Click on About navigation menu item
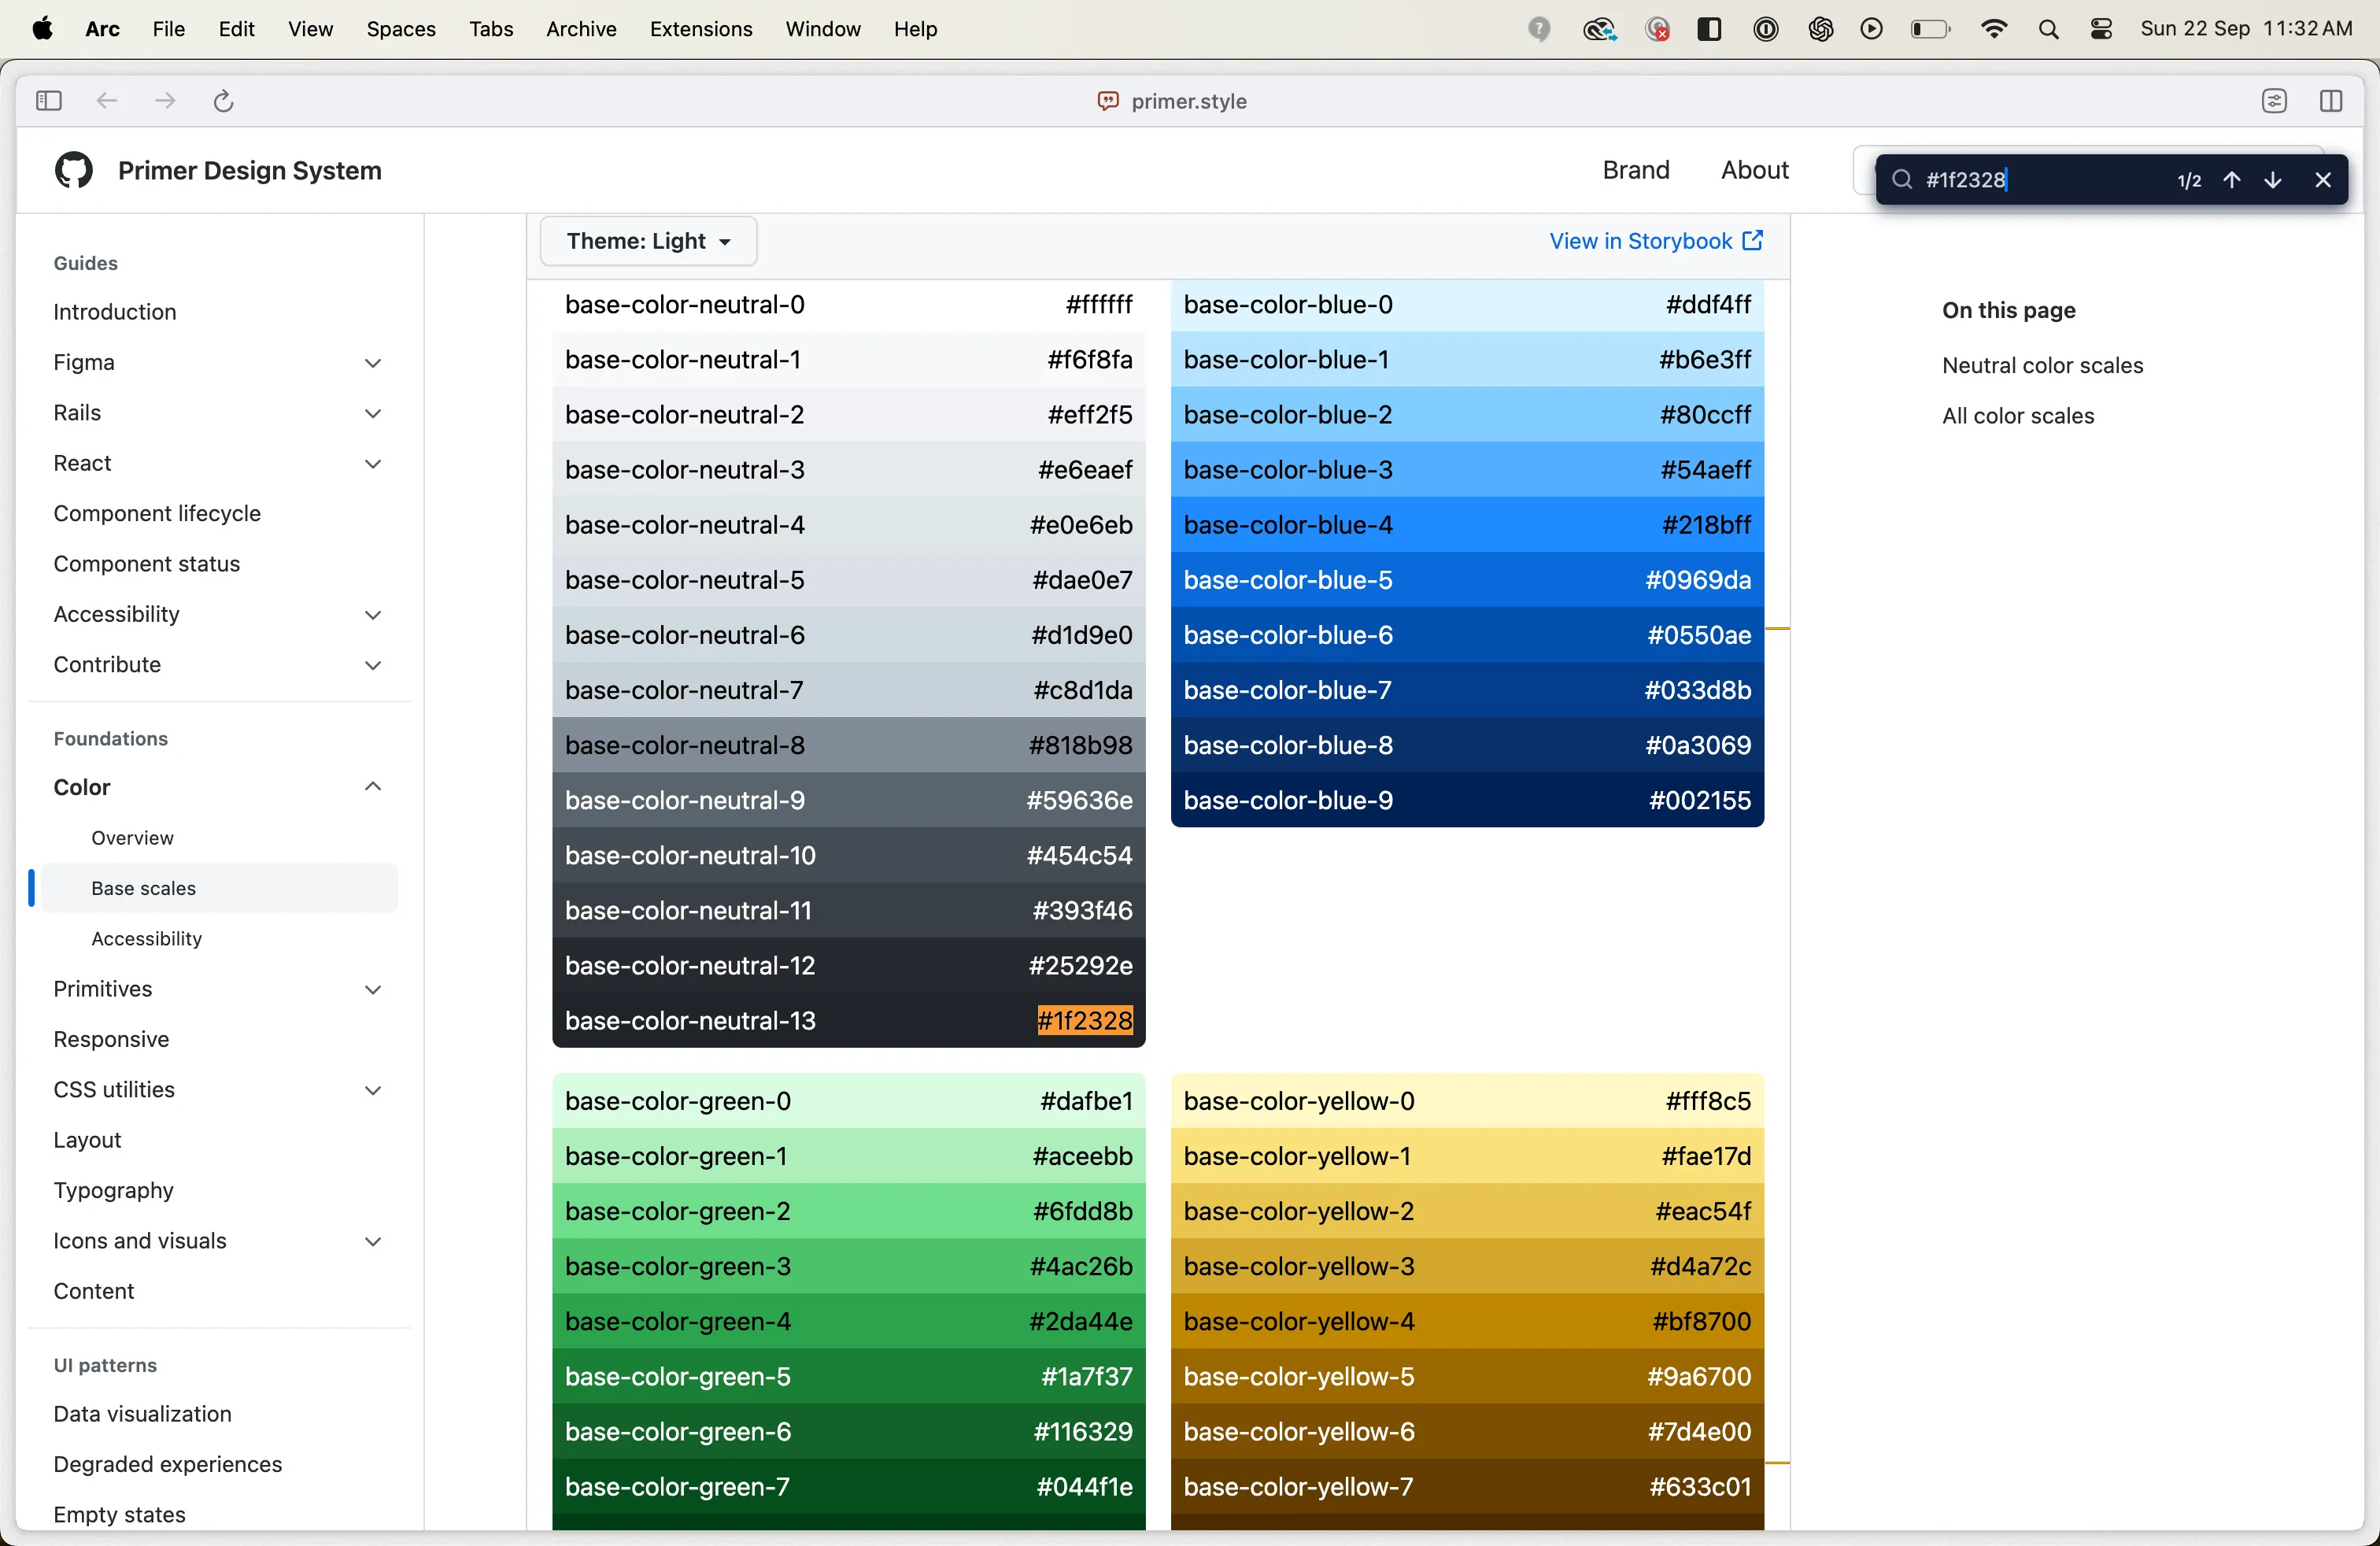The width and height of the screenshot is (2380, 1546). click(1754, 170)
